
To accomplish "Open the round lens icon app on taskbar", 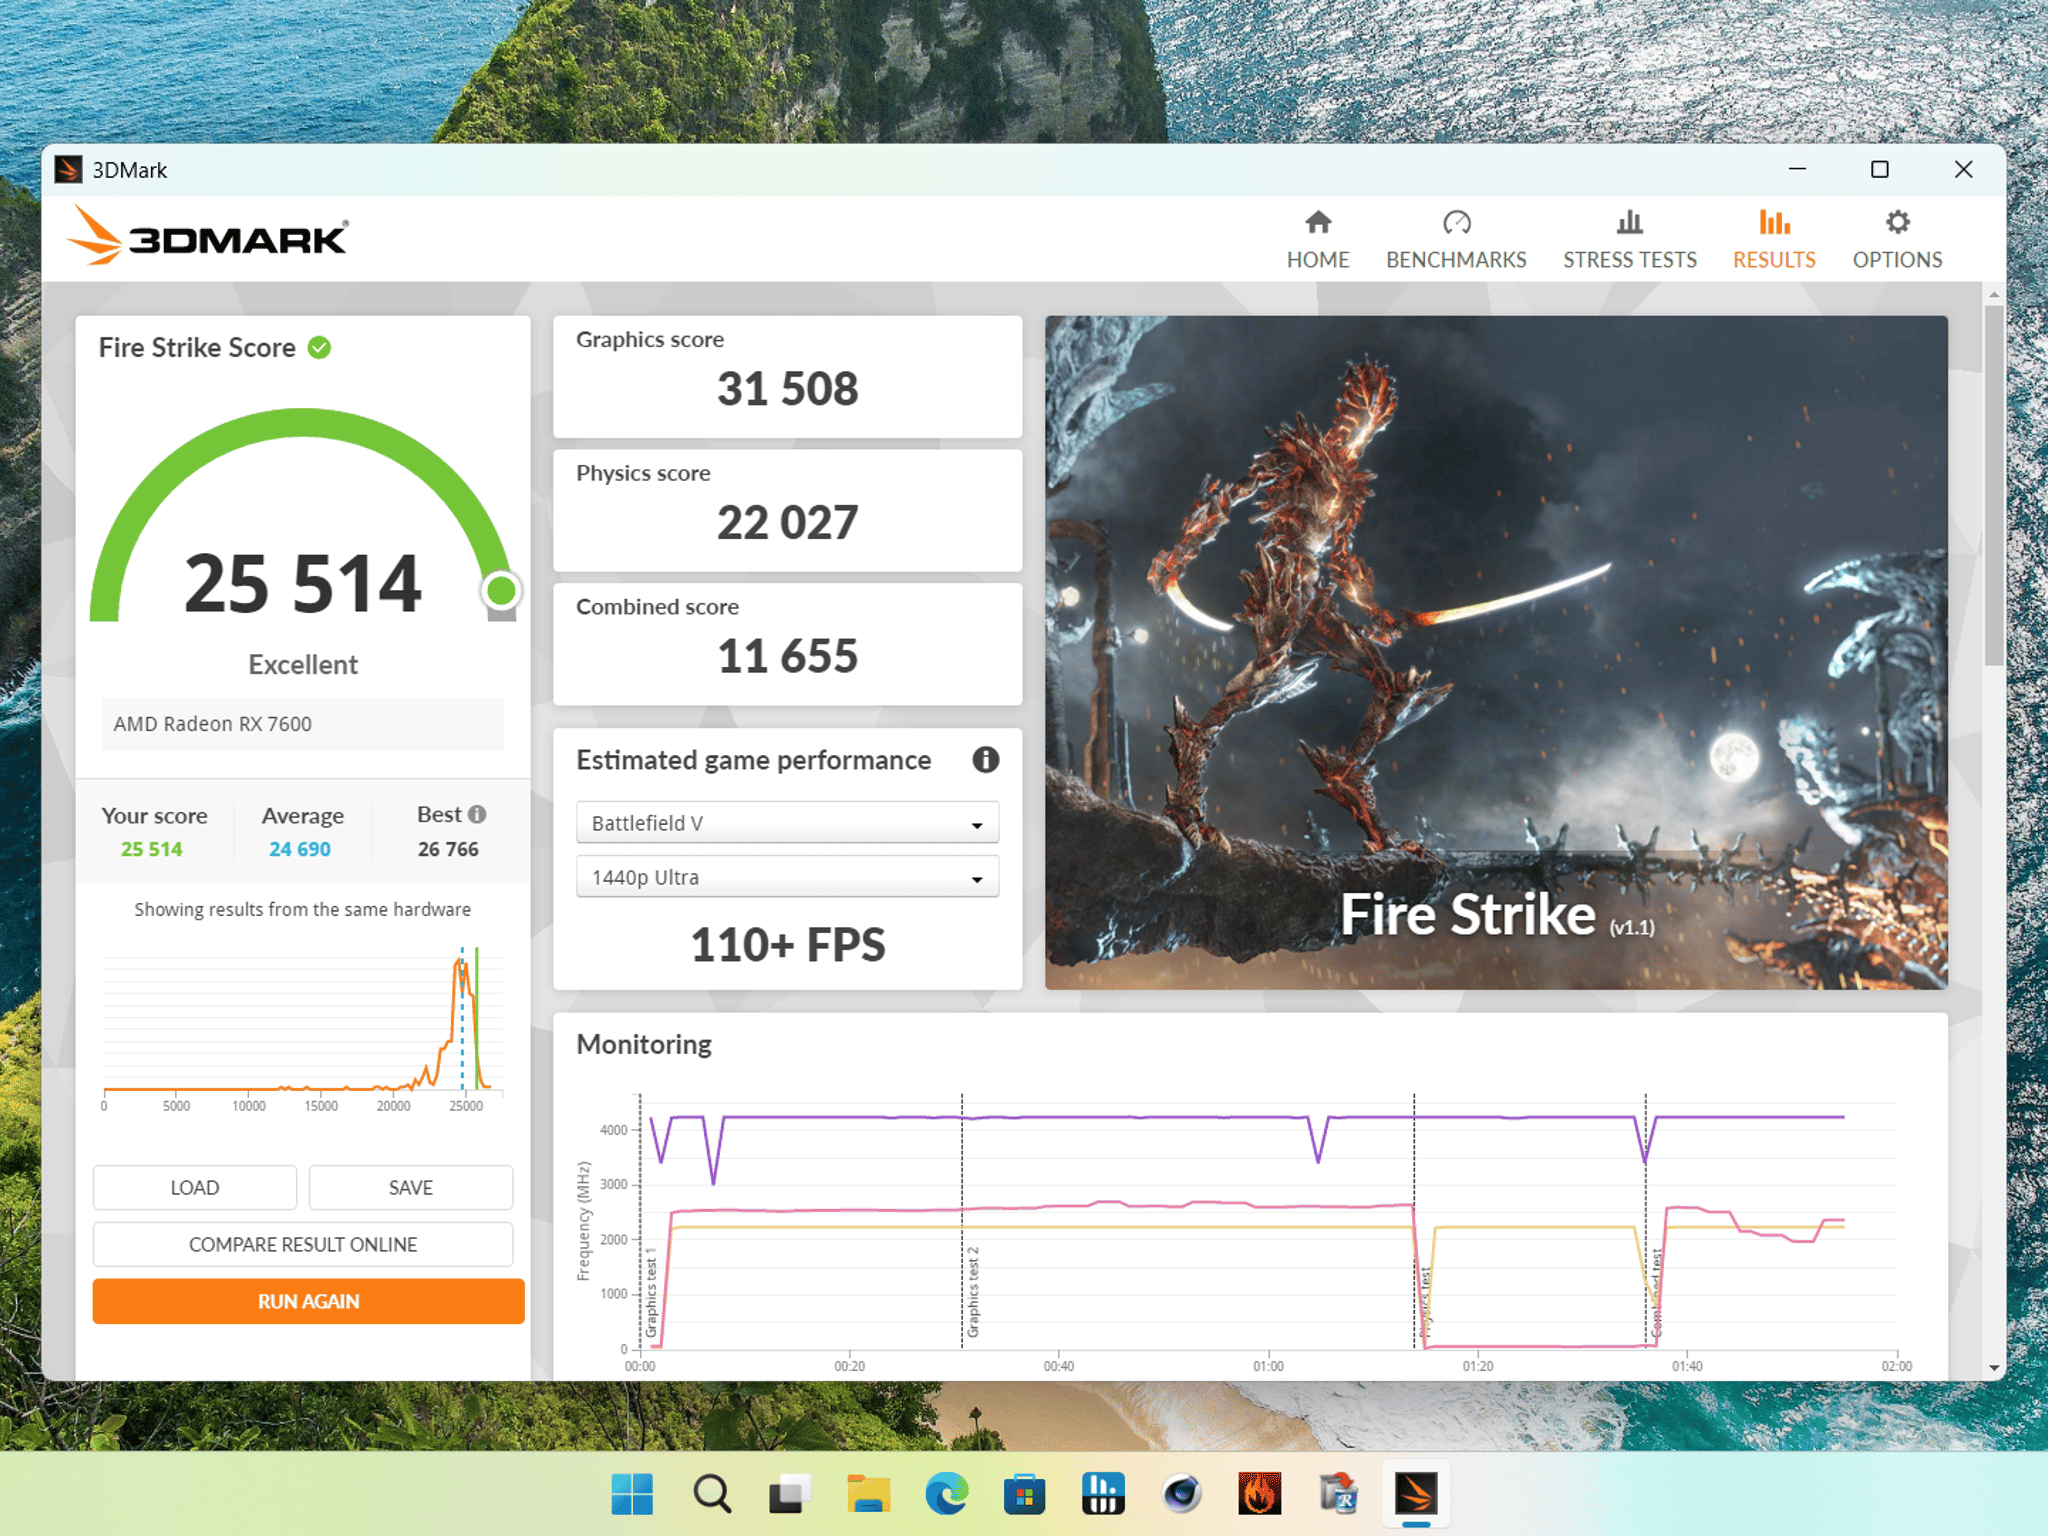I will 1181,1494.
